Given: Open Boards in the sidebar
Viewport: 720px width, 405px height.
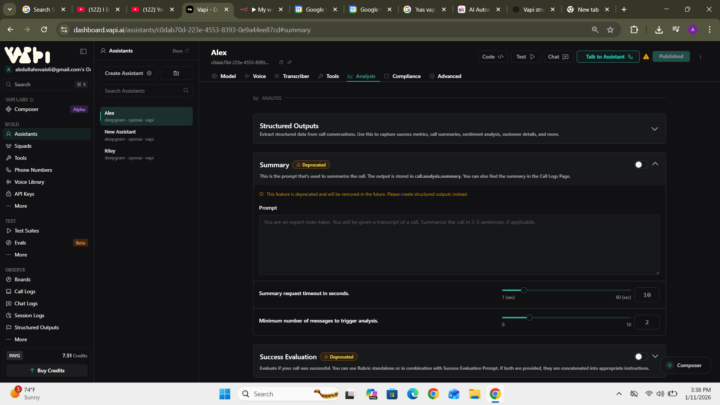Looking at the screenshot, I should (22, 279).
